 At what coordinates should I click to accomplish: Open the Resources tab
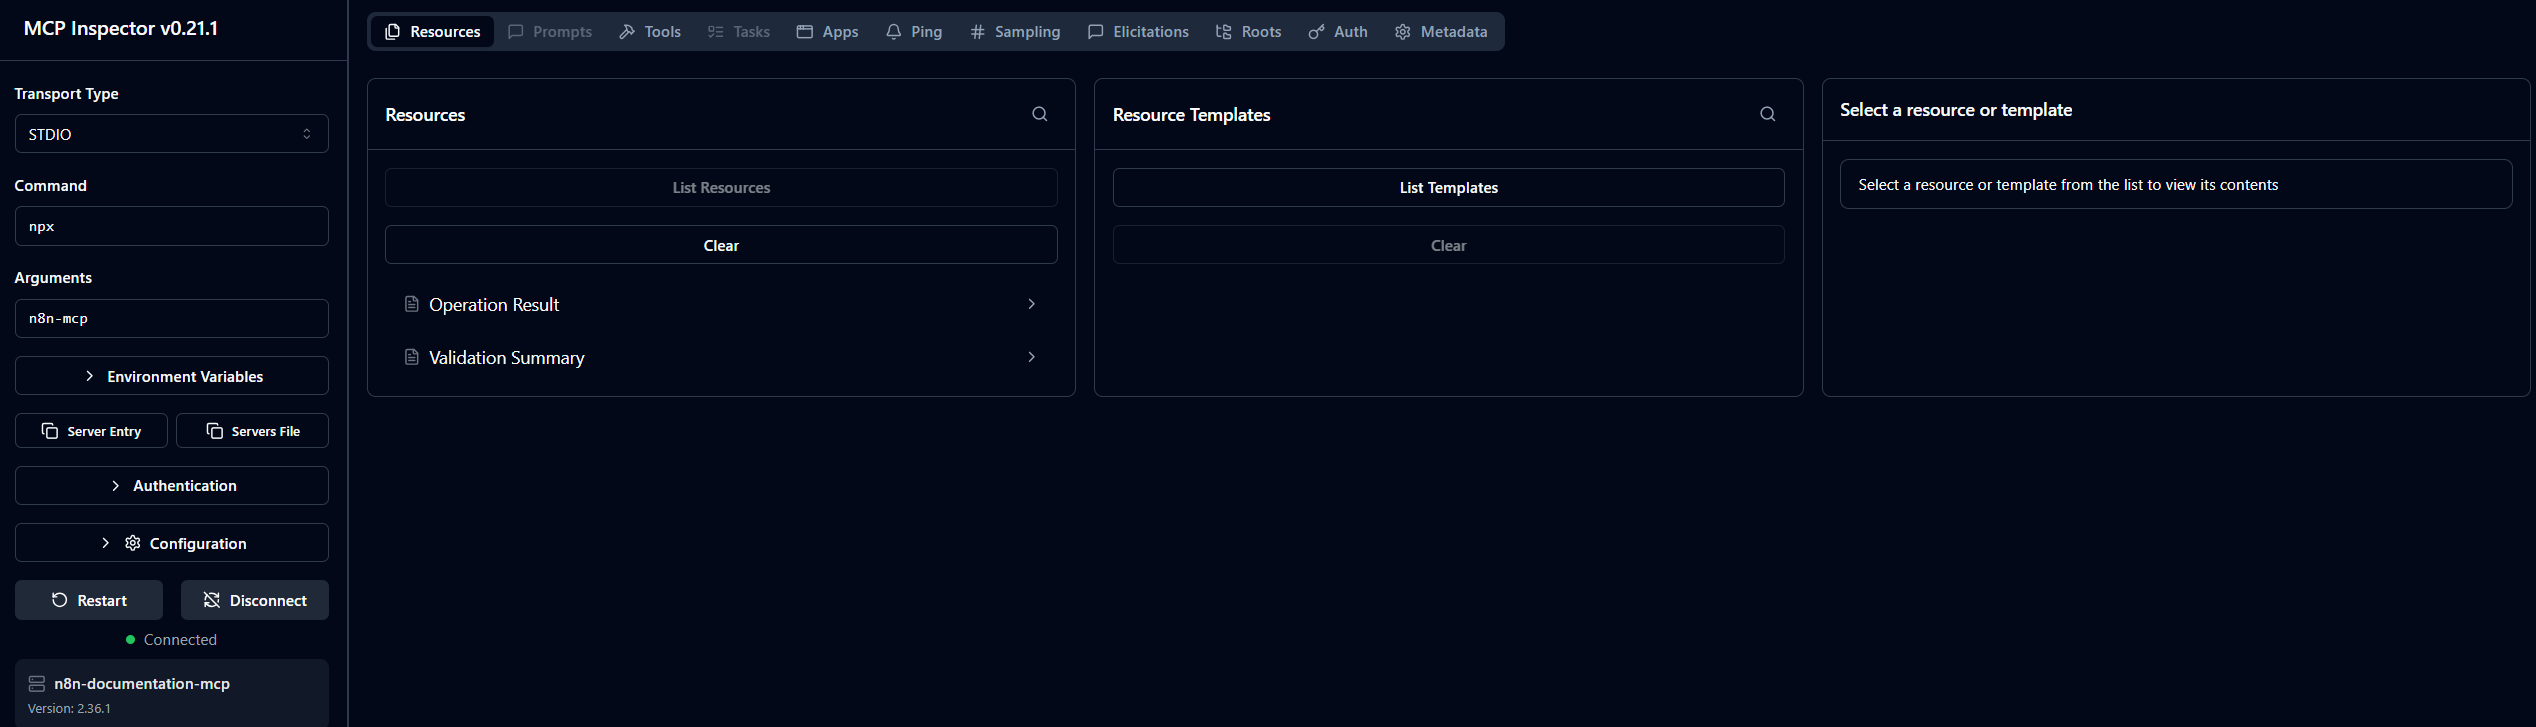point(432,32)
